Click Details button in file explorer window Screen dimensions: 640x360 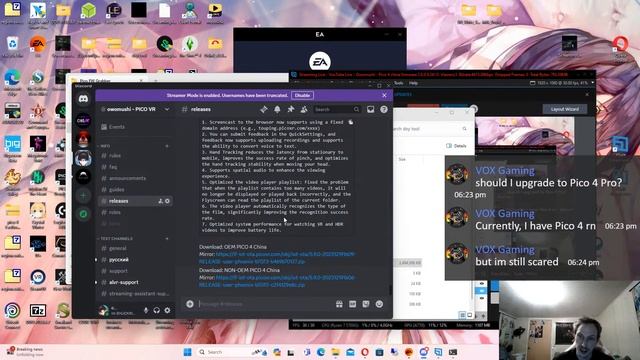pos(456,146)
